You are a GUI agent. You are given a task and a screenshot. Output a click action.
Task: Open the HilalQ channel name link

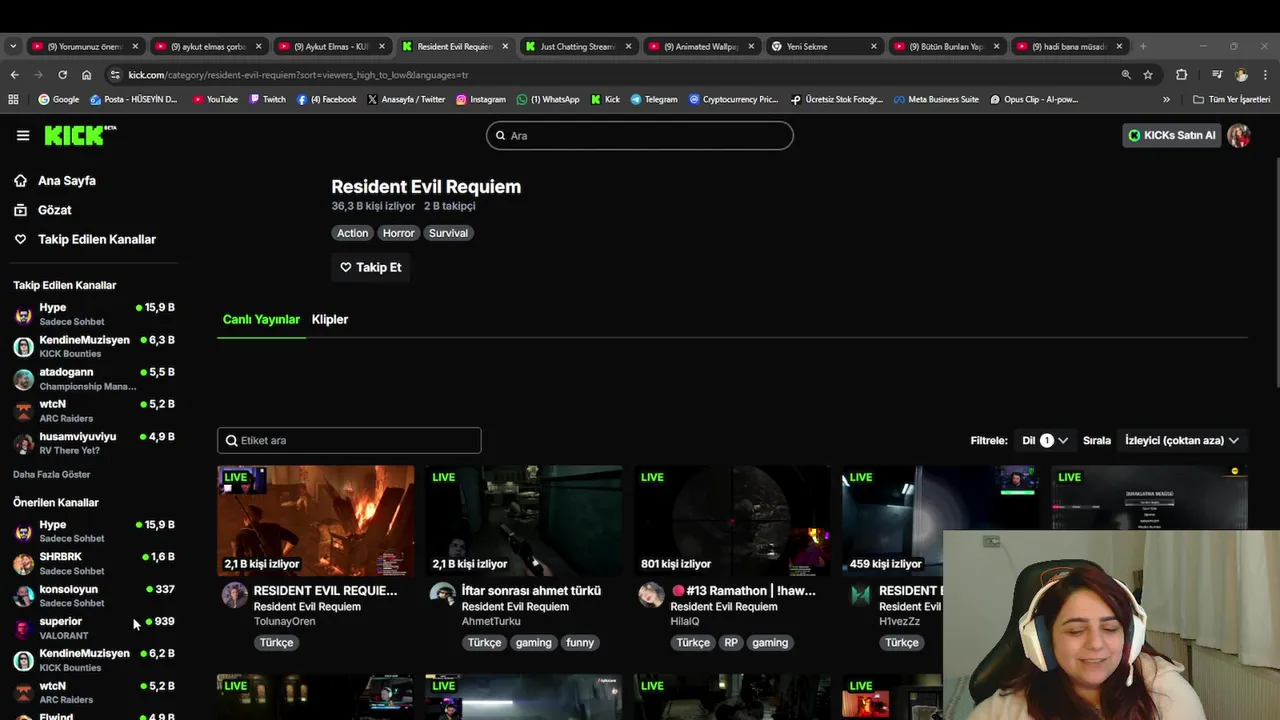point(685,621)
